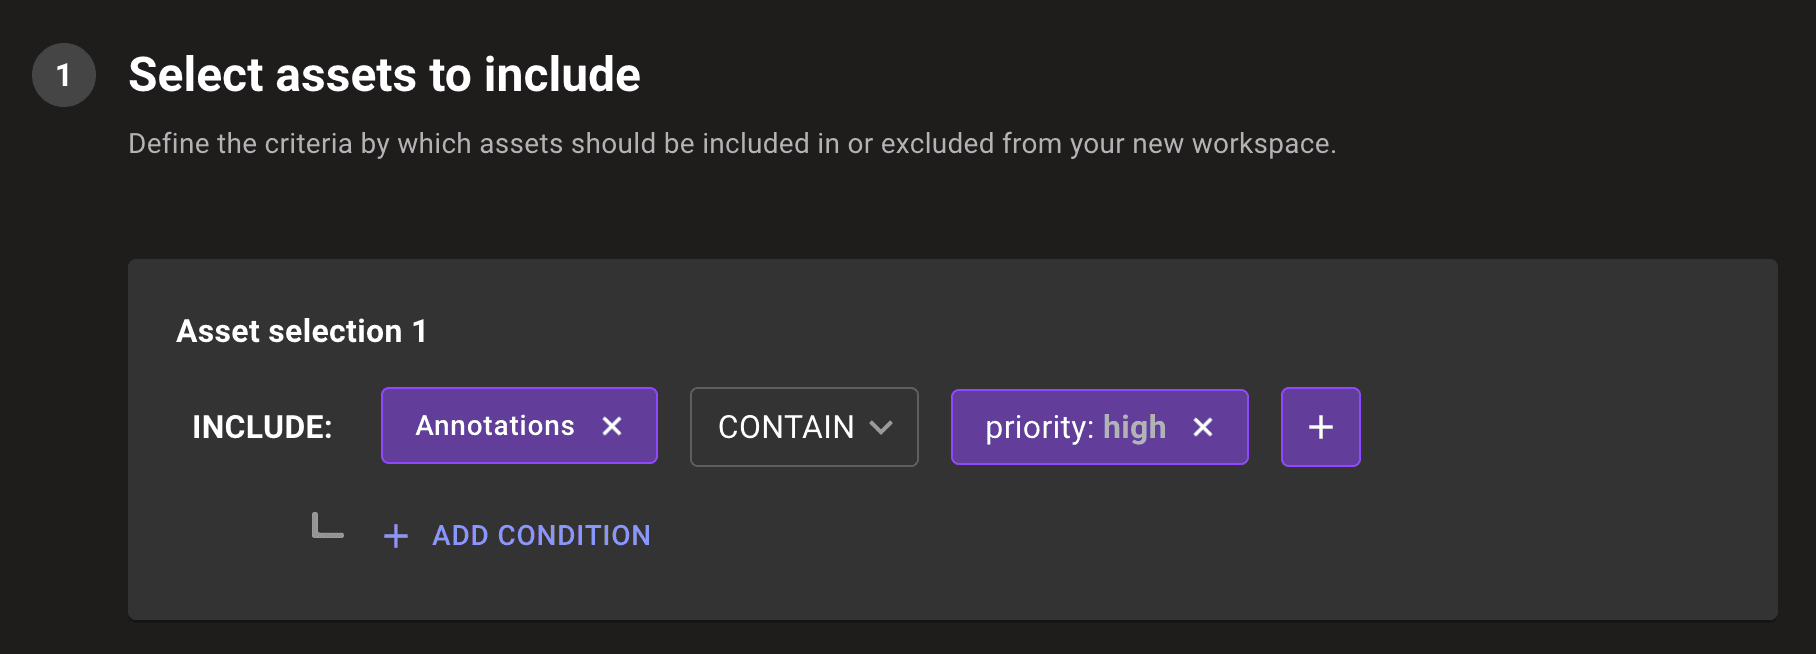
Task: Expand the value picker with the plus button
Action: [1320, 427]
